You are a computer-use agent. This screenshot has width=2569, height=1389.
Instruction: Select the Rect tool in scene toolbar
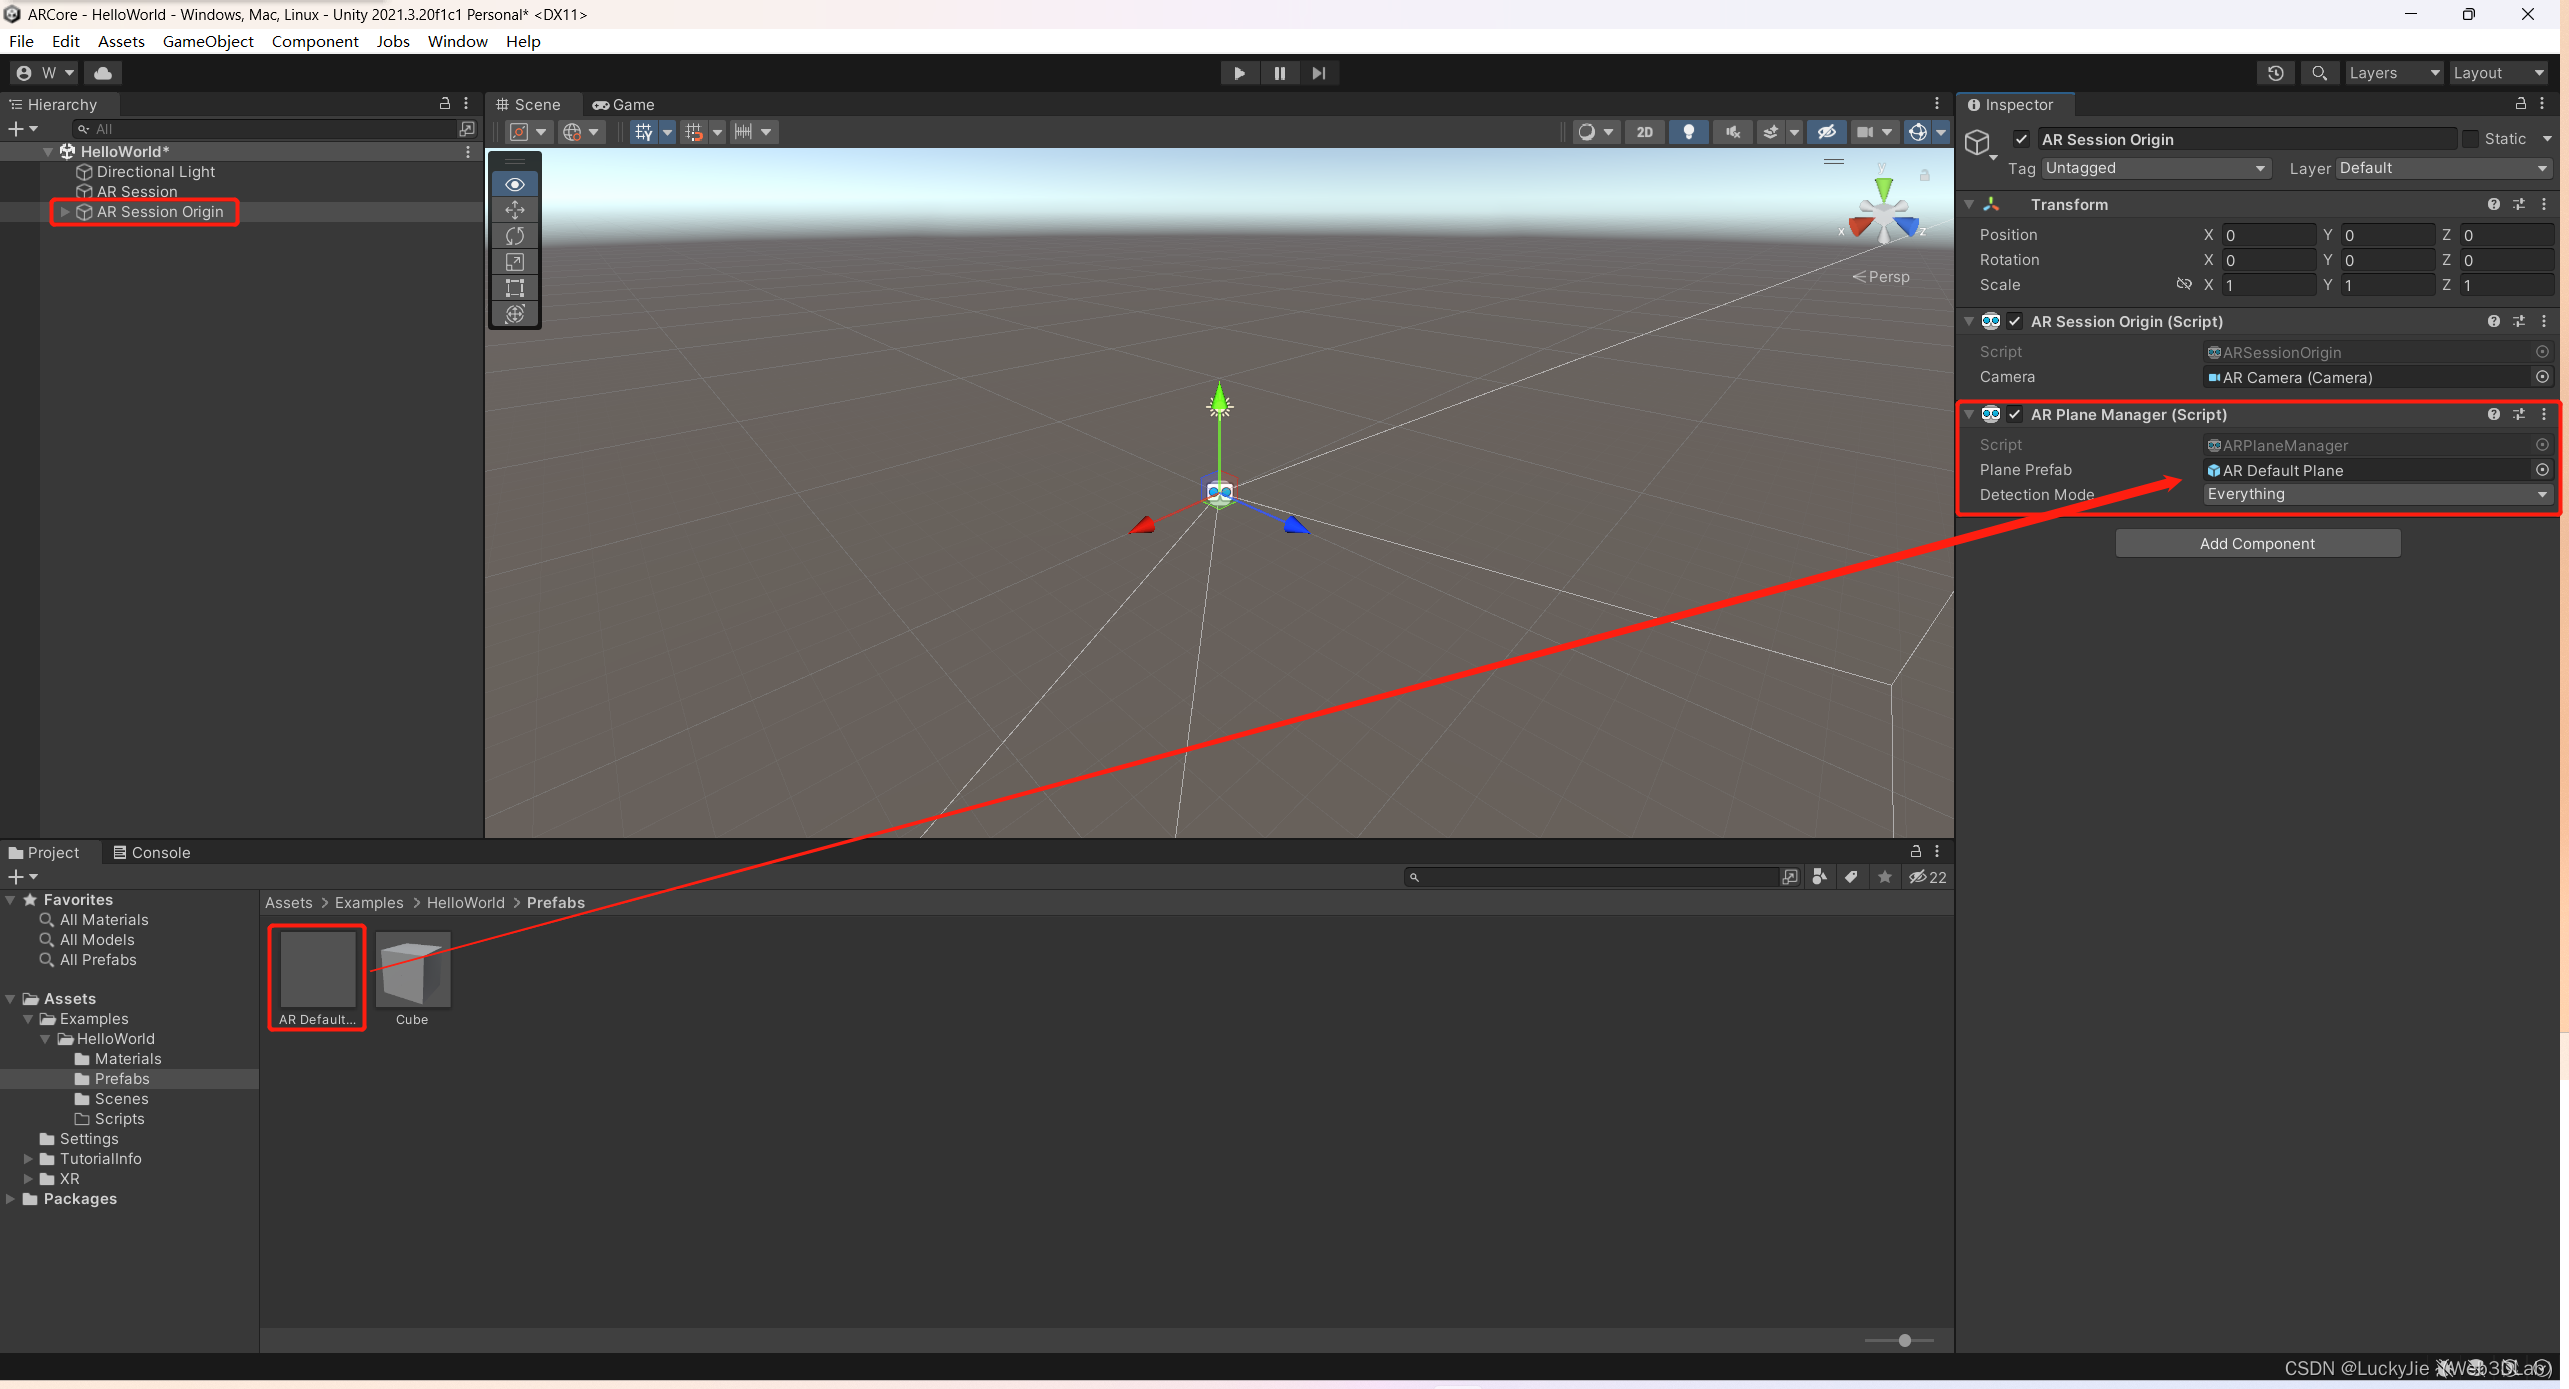tap(515, 288)
